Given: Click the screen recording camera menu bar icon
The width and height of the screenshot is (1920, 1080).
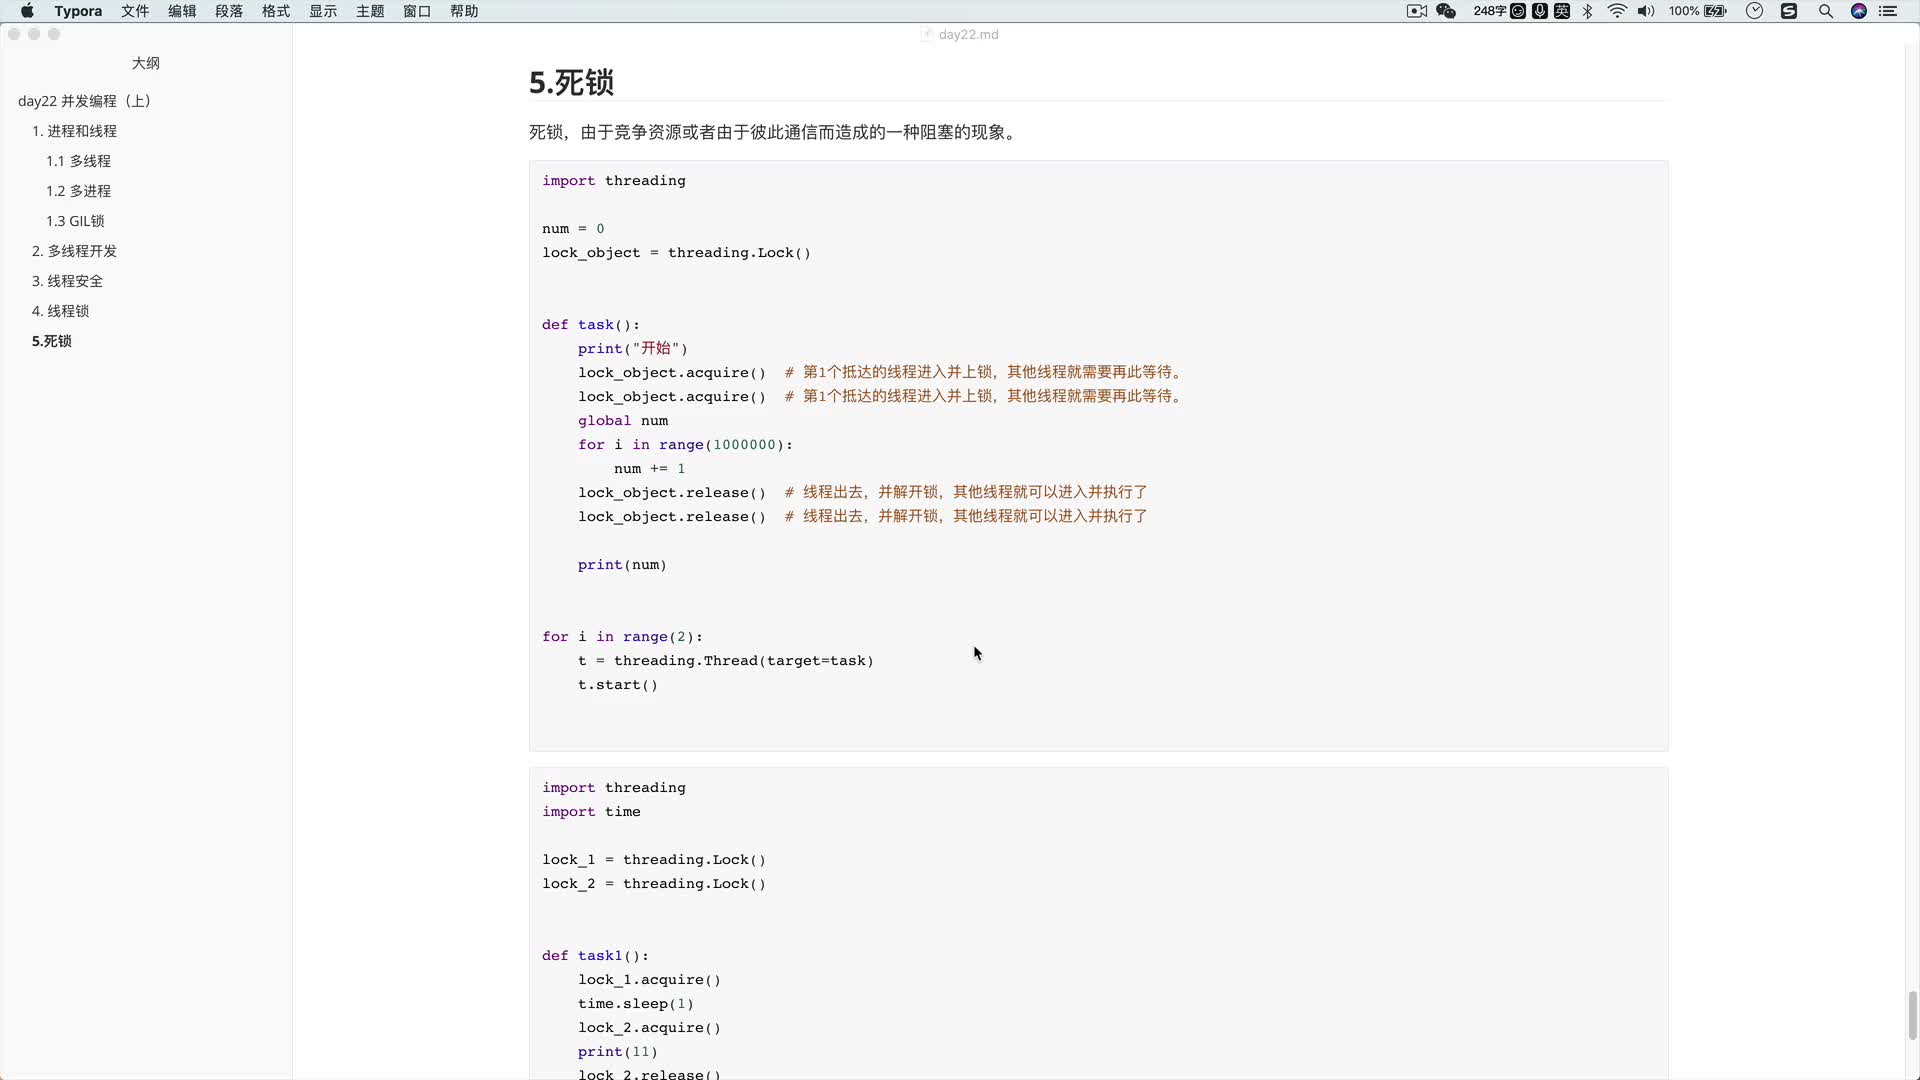Looking at the screenshot, I should pos(1417,11).
